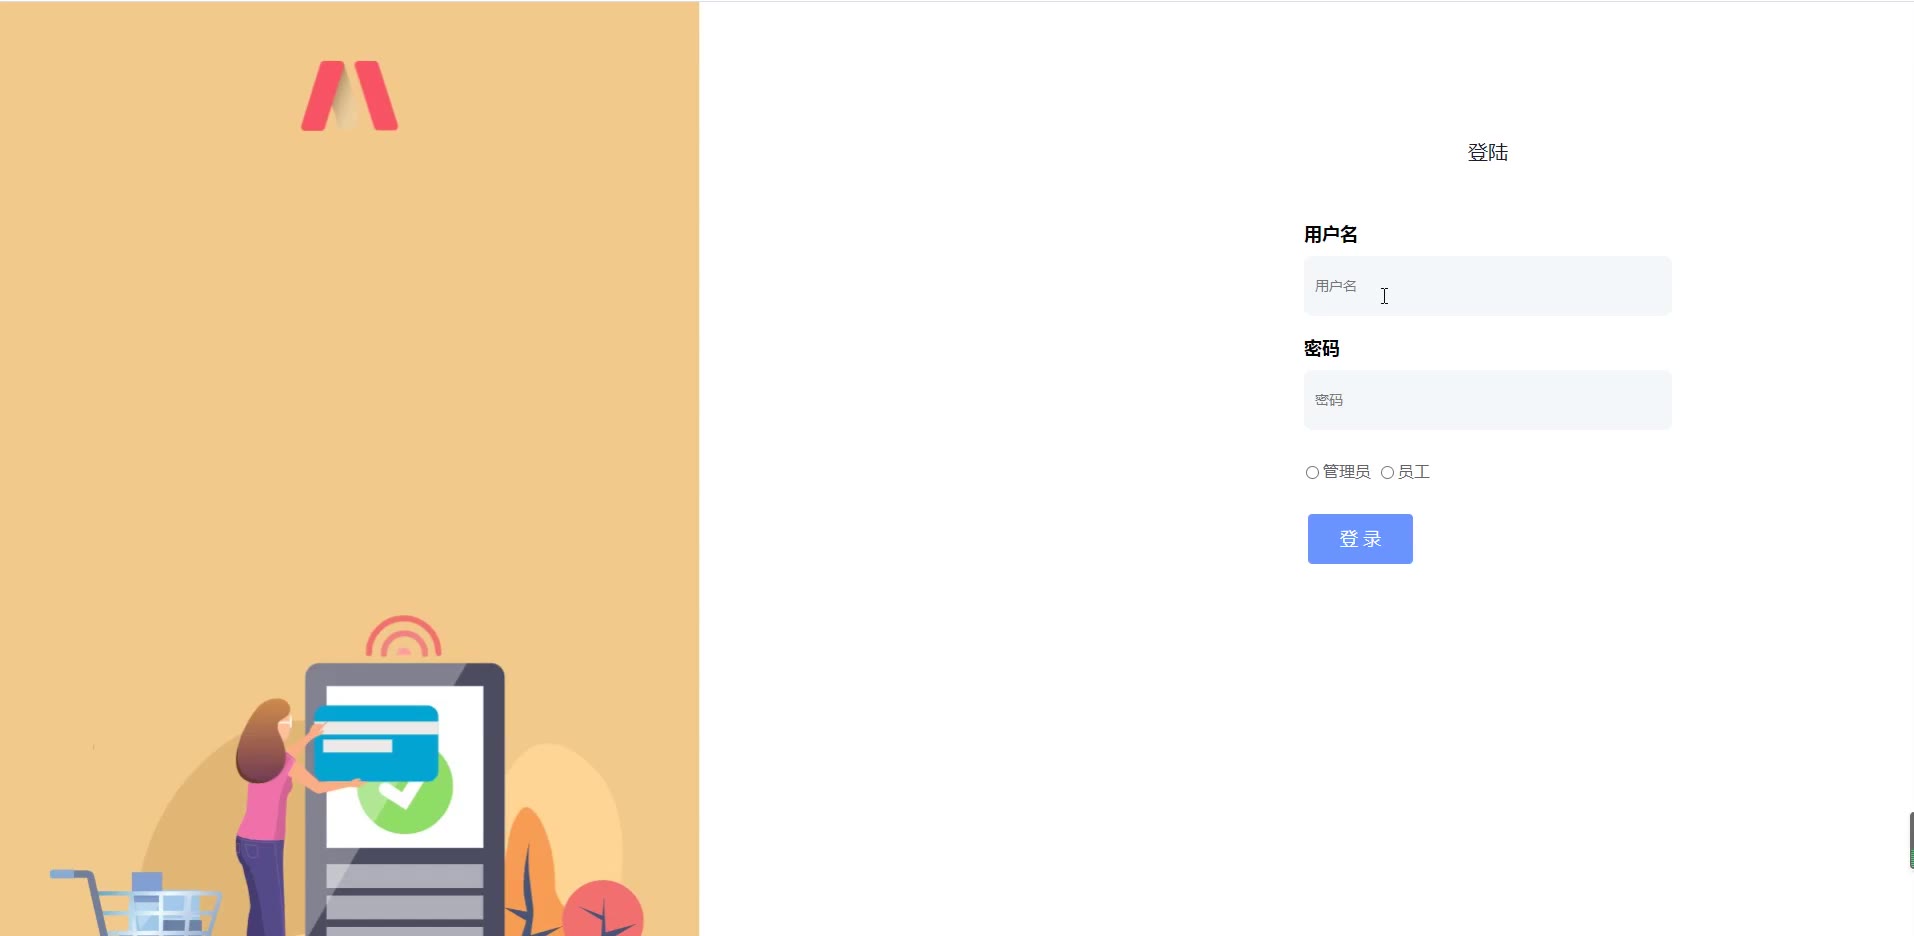Click the red round bush graphic
1914x936 pixels.
(602, 908)
